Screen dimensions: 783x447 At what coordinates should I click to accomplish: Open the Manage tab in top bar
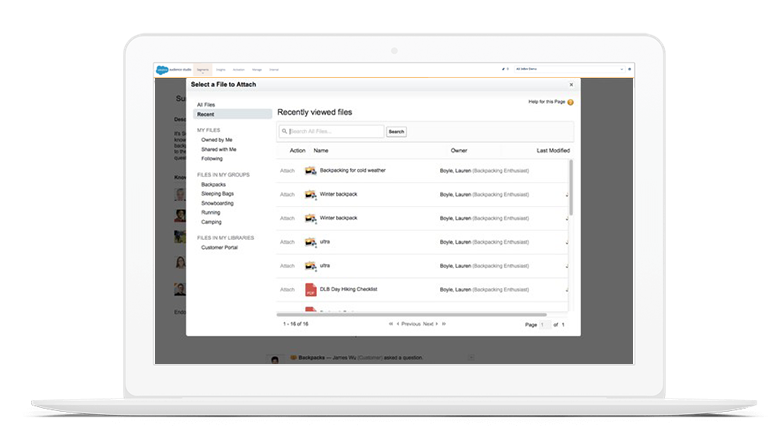[x=257, y=69]
